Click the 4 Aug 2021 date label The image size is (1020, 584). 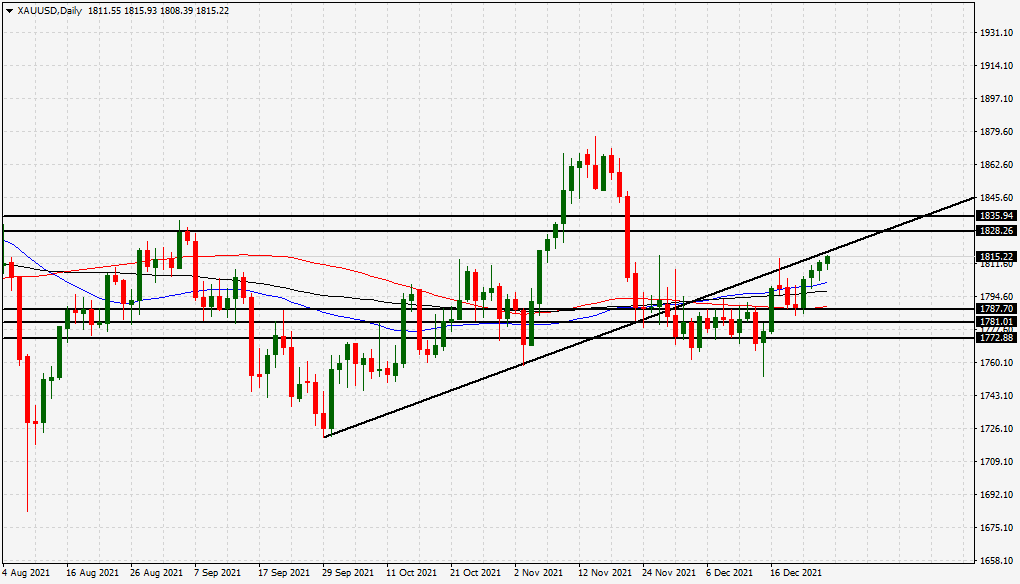point(26,573)
